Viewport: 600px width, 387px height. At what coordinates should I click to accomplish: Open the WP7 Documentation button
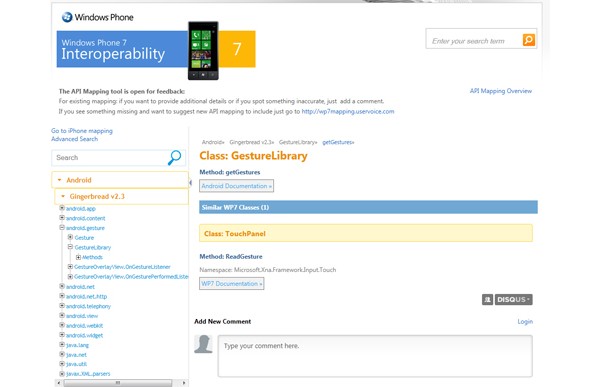[232, 284]
